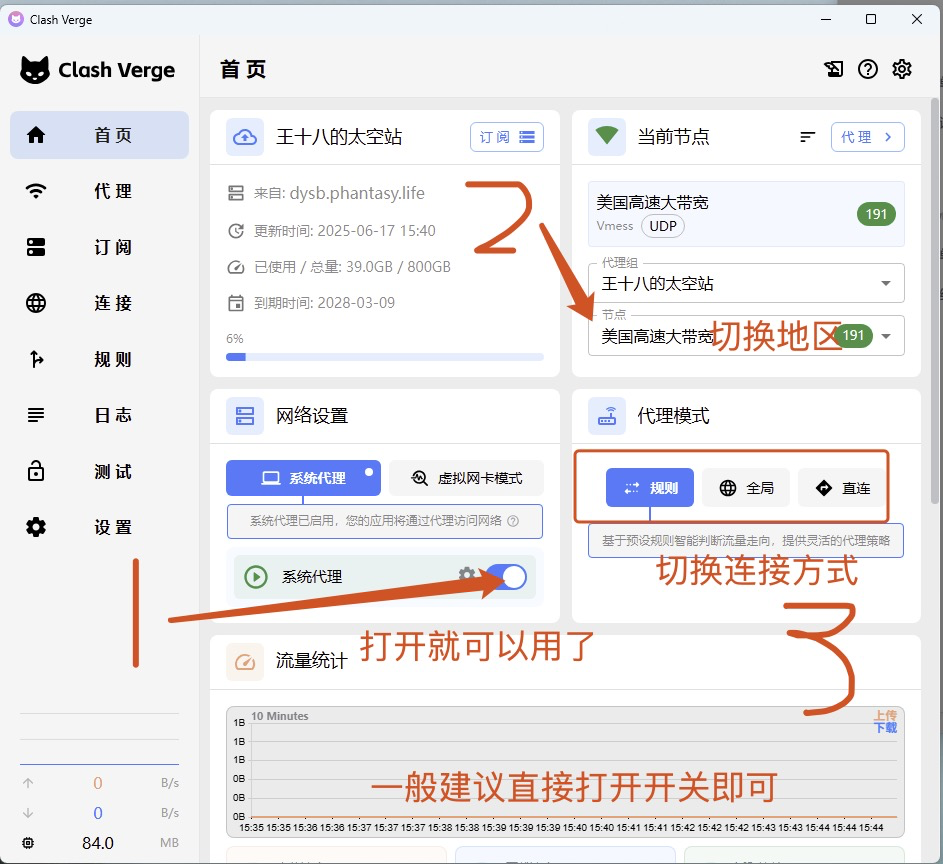Select 全局 global proxy mode
The width and height of the screenshot is (943, 864).
746,488
